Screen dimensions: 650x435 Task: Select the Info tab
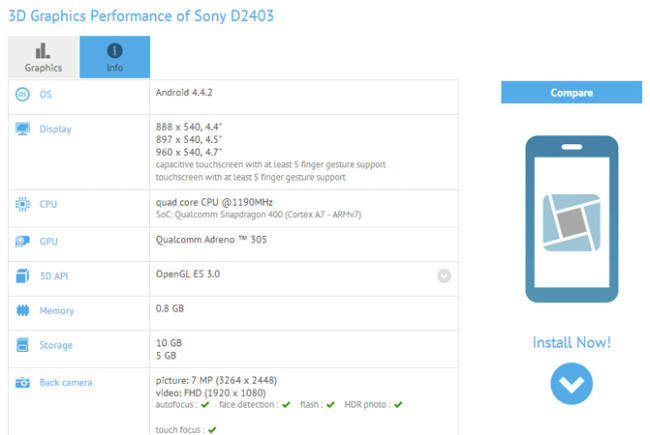click(115, 57)
